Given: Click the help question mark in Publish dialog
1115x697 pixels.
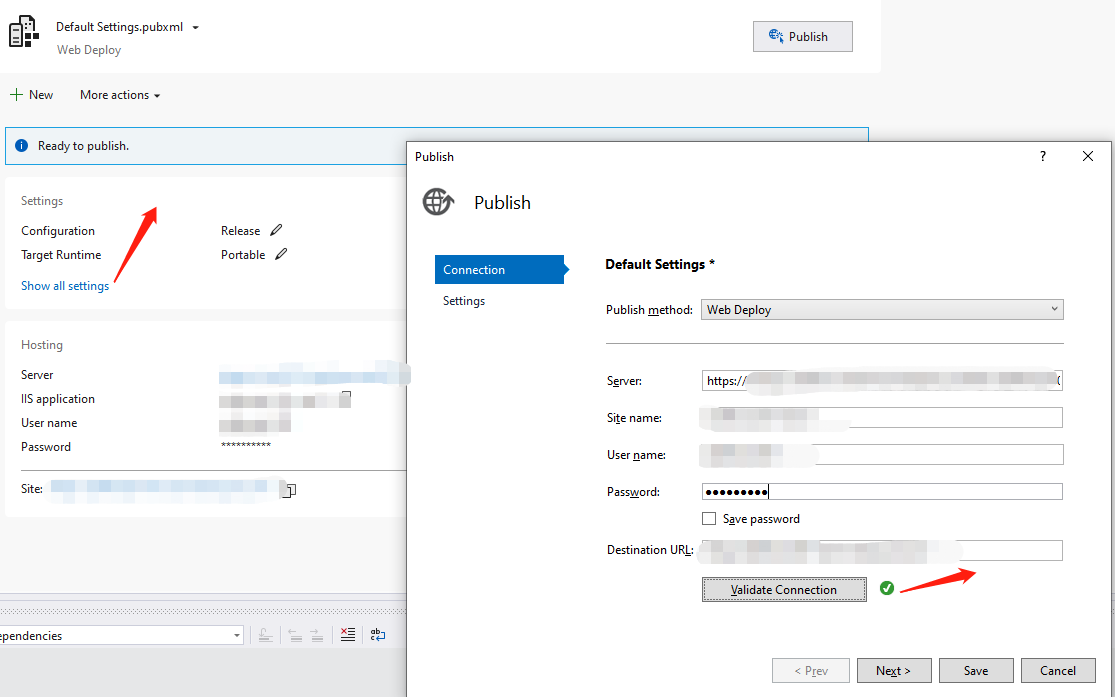Looking at the screenshot, I should (1042, 157).
